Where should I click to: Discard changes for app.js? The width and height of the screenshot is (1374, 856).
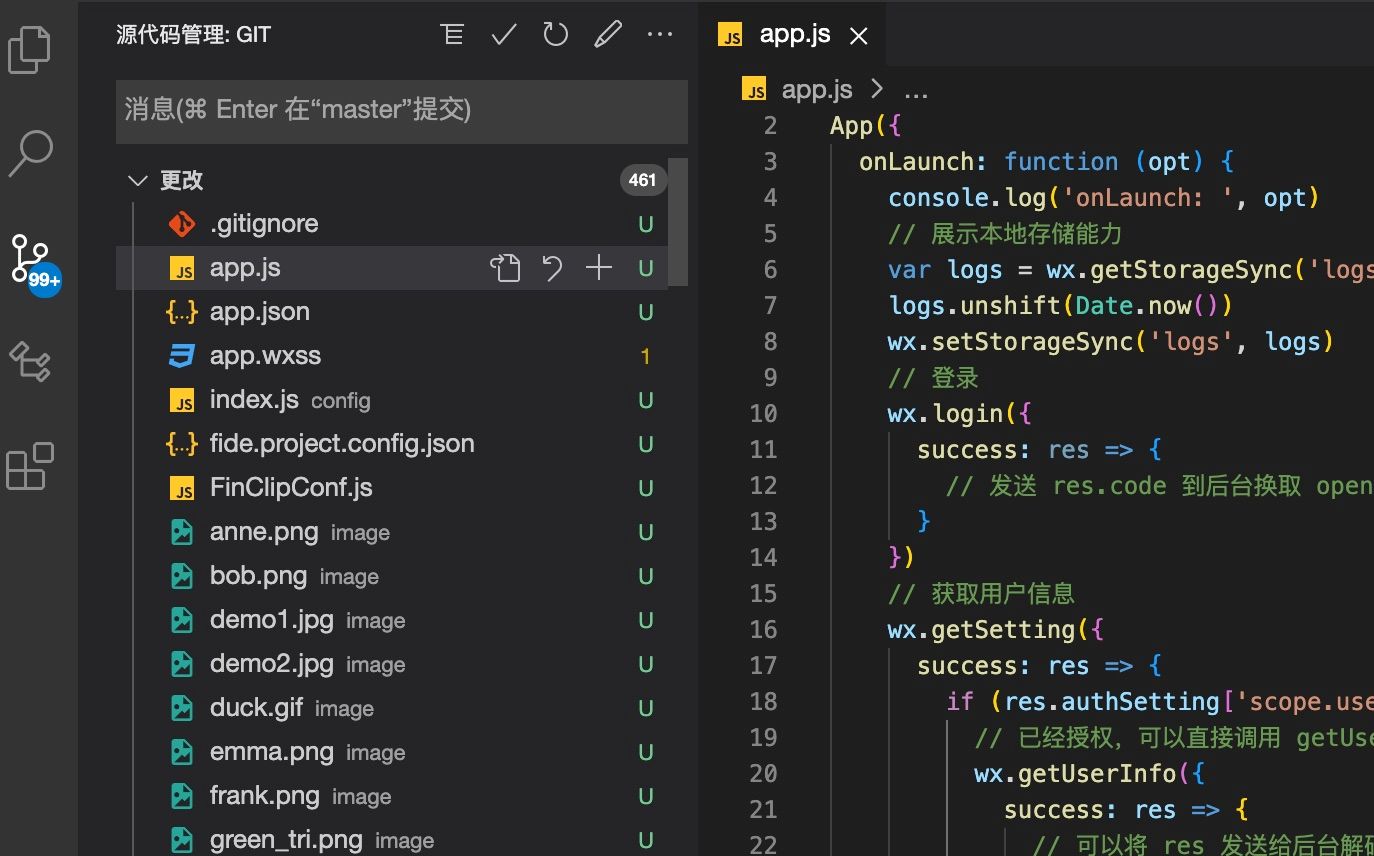[552, 268]
